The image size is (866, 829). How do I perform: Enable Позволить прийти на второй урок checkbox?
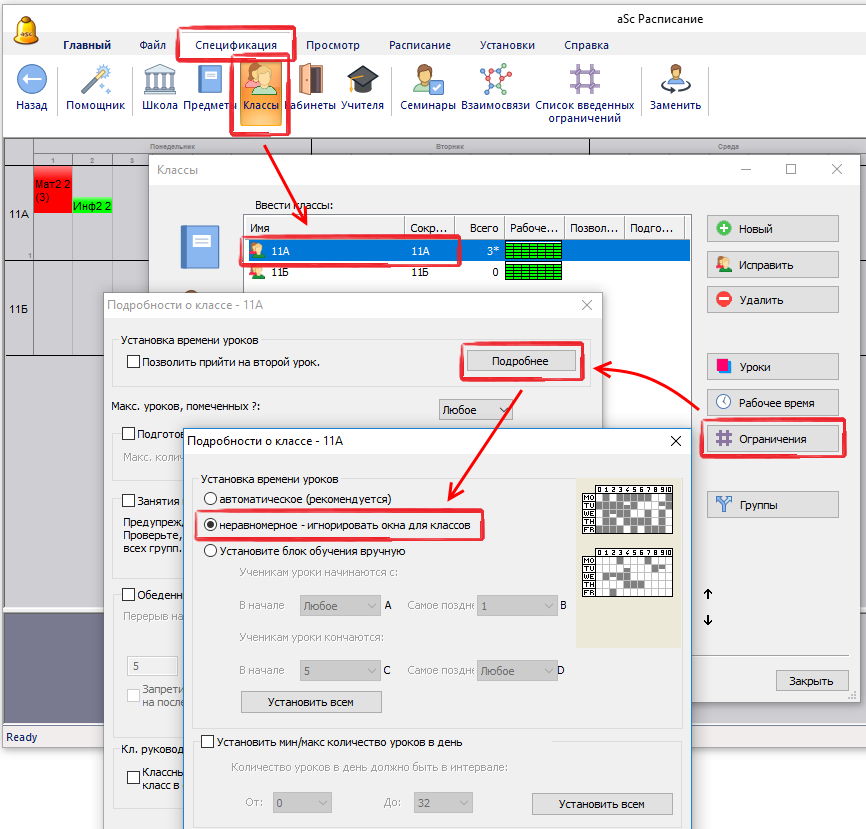[x=134, y=362]
